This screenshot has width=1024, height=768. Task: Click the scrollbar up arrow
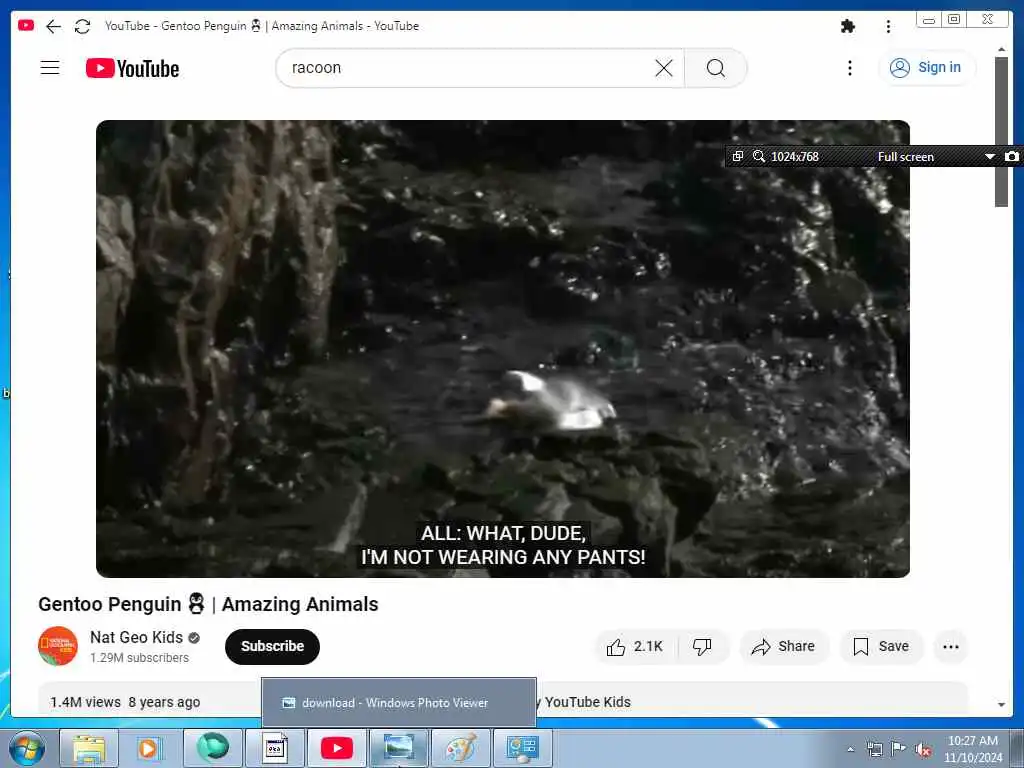(x=1001, y=49)
